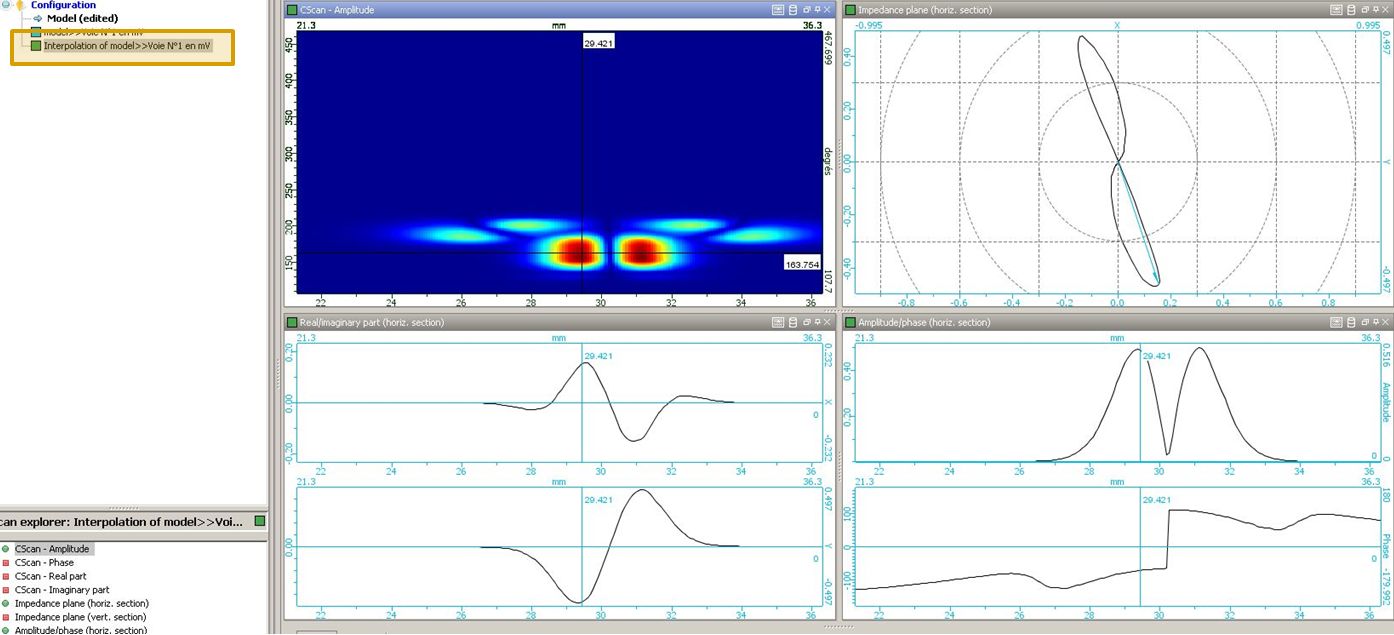Click data cylinder icon in Amplitude/phase header
1394x635 pixels.
pos(1351,322)
